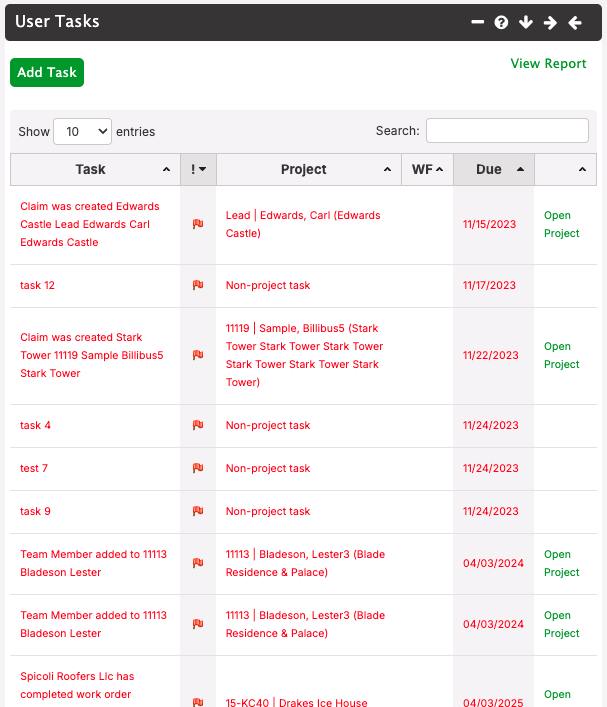Open '15-KC40 | Drakes Ice House' project link

coord(296,702)
